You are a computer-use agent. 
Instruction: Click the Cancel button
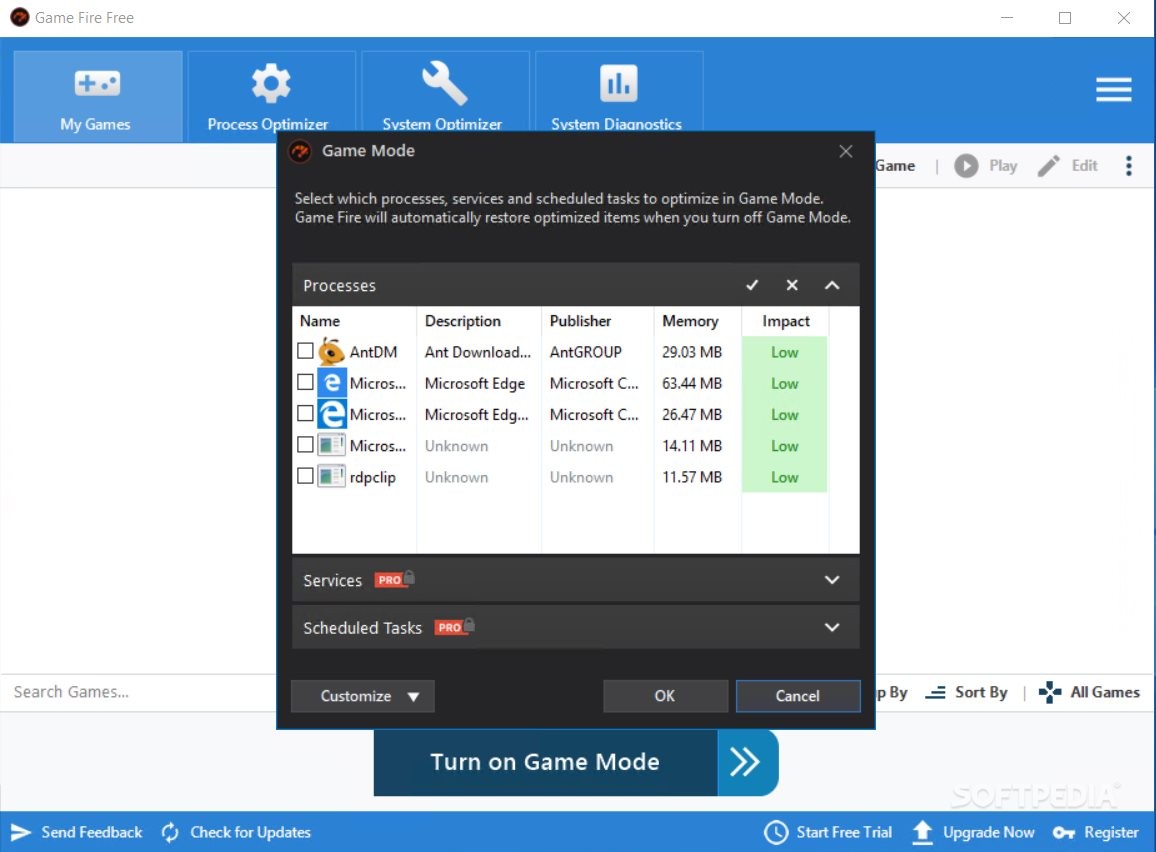pos(798,696)
